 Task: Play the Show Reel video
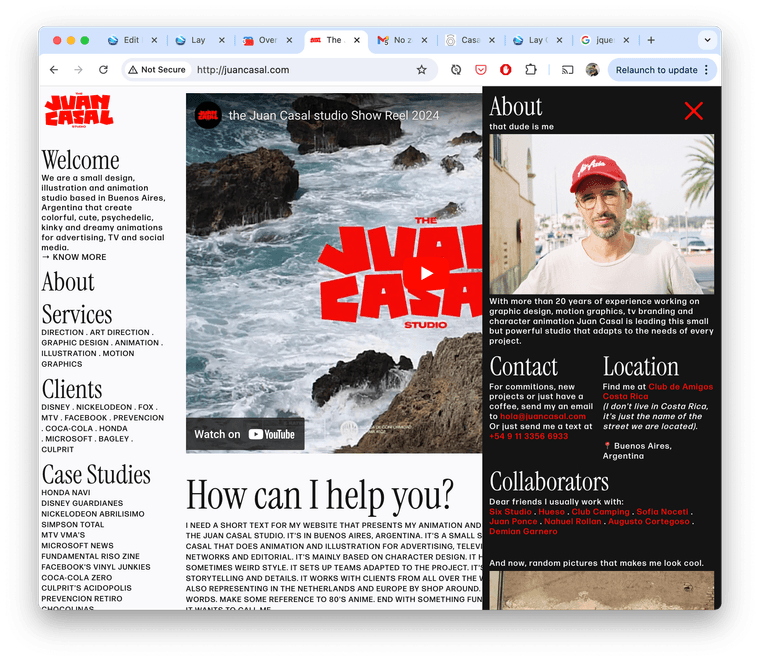click(x=426, y=273)
